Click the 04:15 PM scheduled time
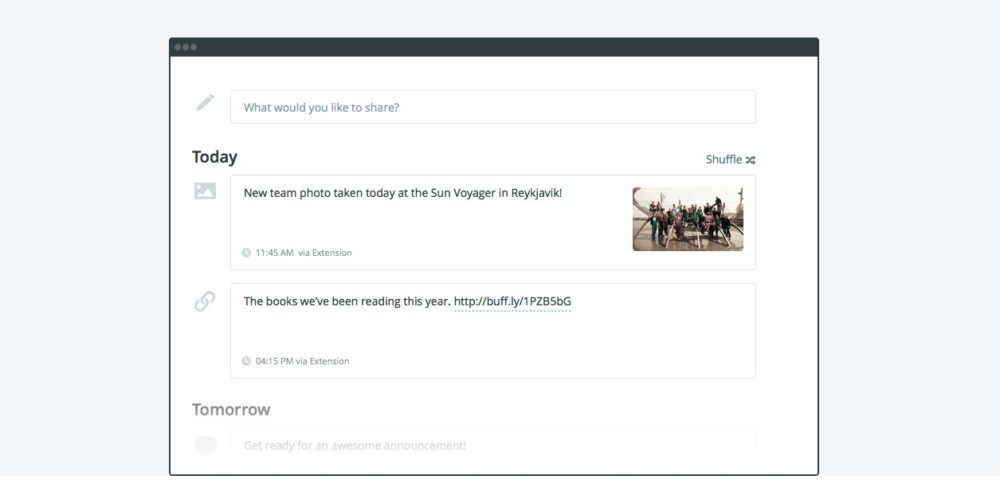 274,361
